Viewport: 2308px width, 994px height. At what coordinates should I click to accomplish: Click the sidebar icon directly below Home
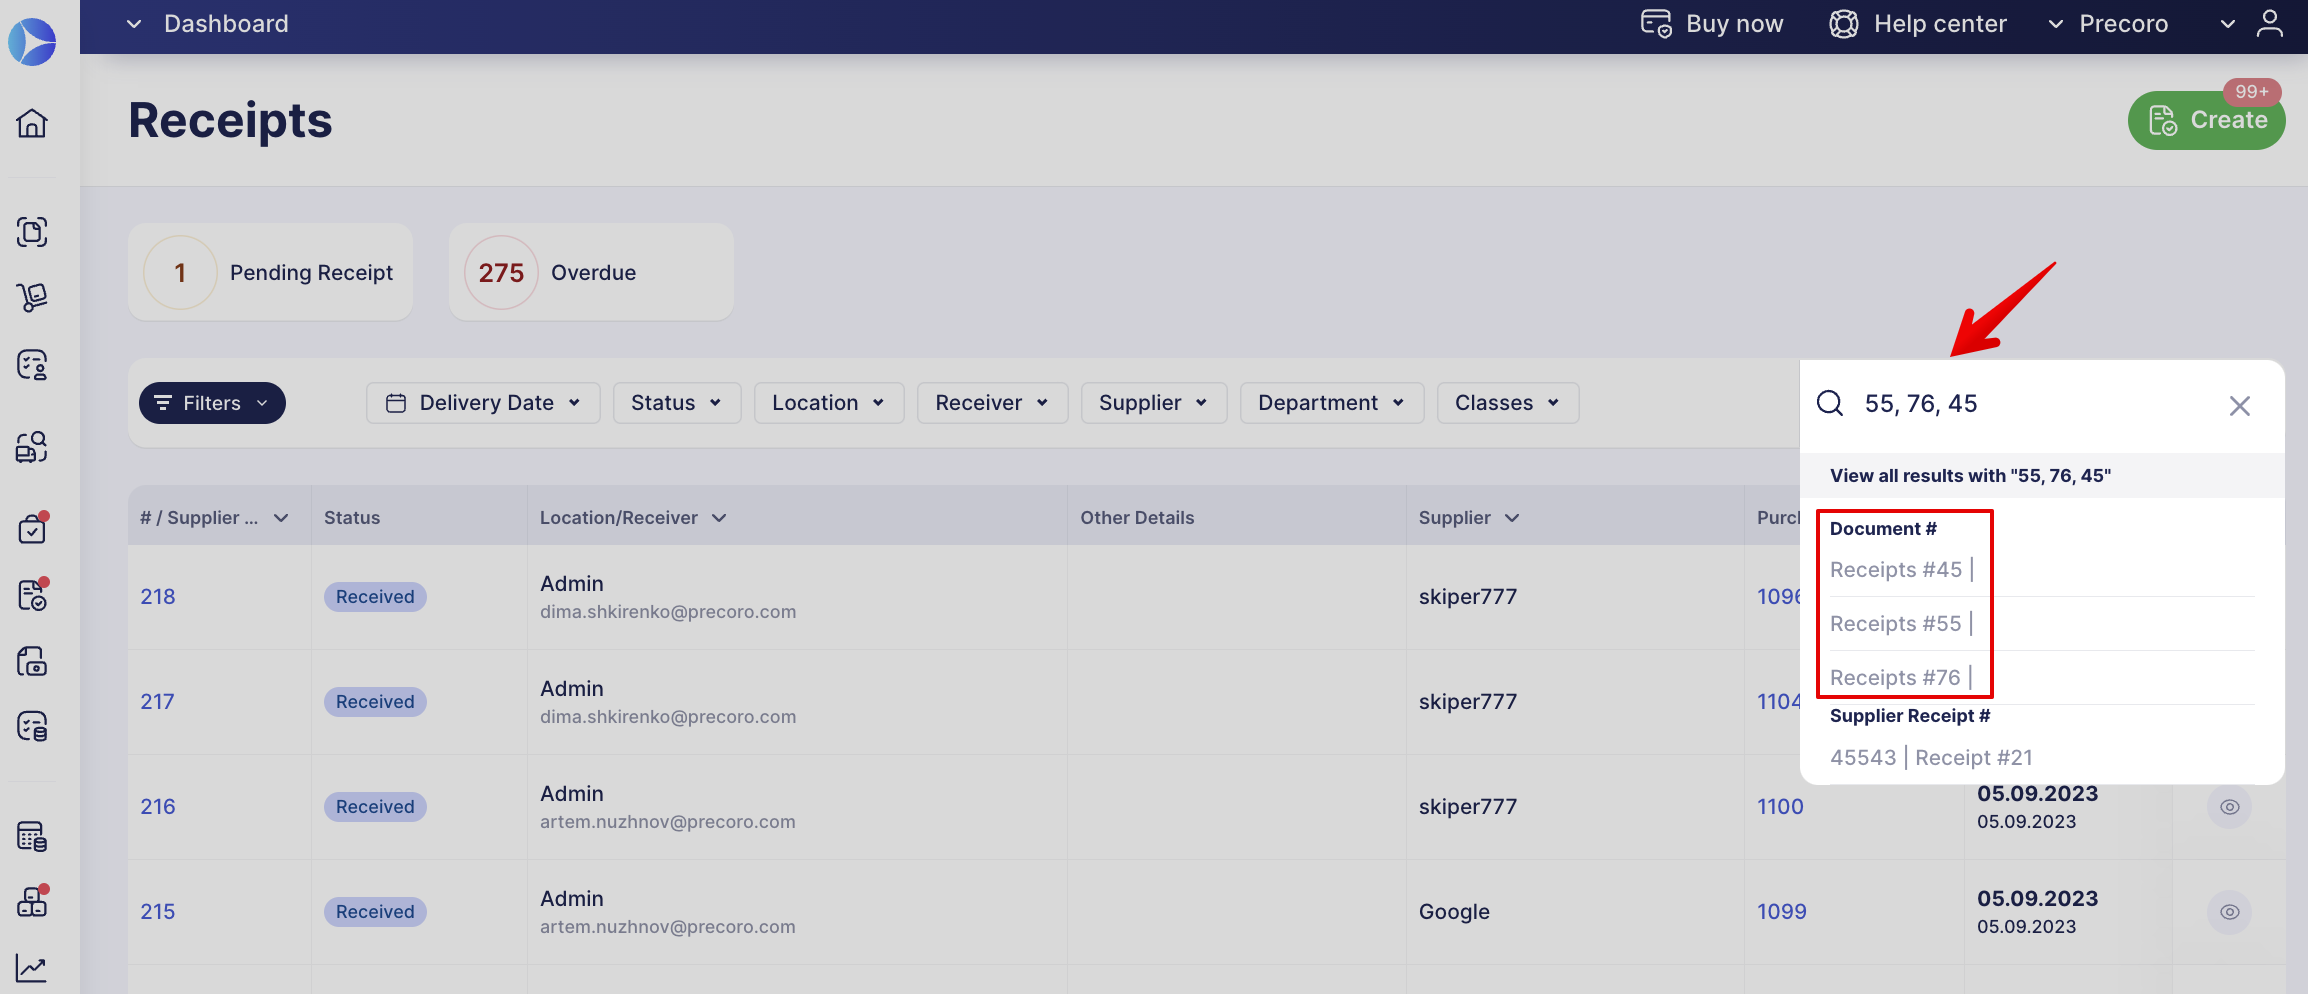pyautogui.click(x=32, y=232)
